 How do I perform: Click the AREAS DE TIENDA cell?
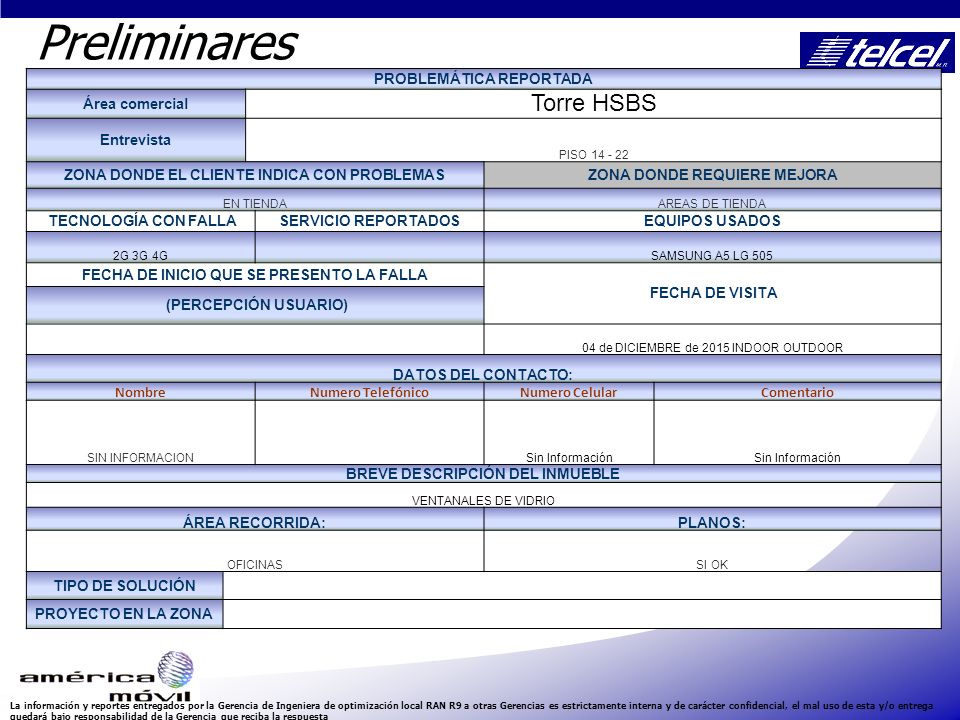(x=712, y=200)
